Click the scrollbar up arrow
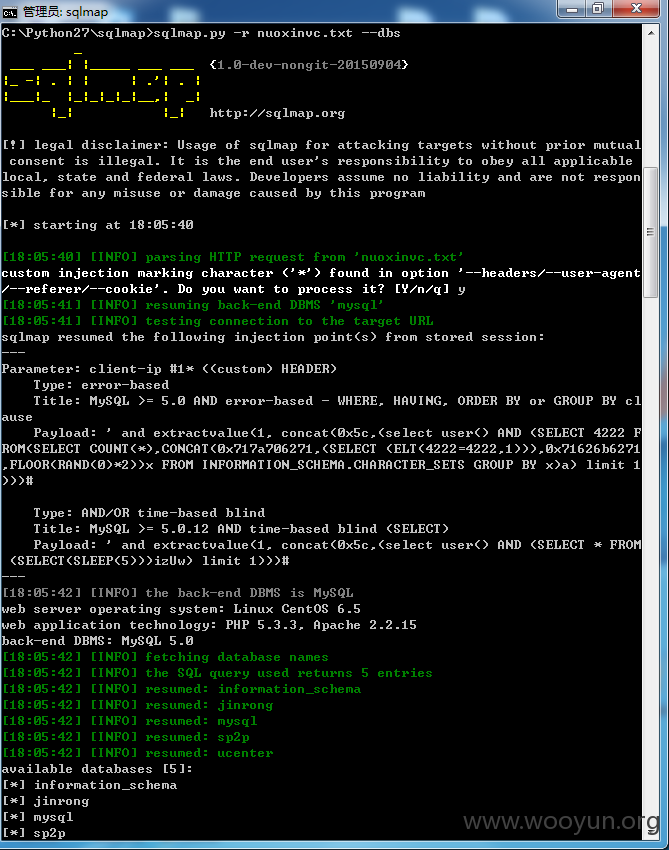The height and width of the screenshot is (850, 669). pos(651,33)
